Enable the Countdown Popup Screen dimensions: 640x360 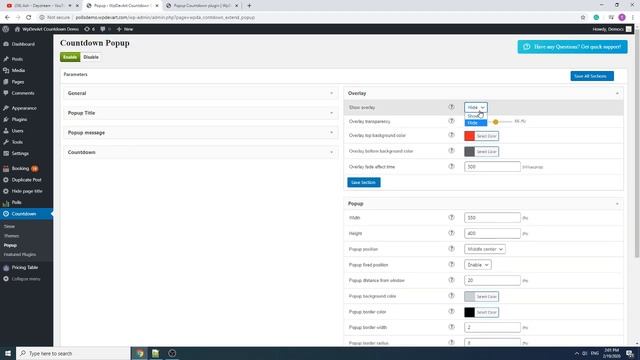pyautogui.click(x=70, y=57)
